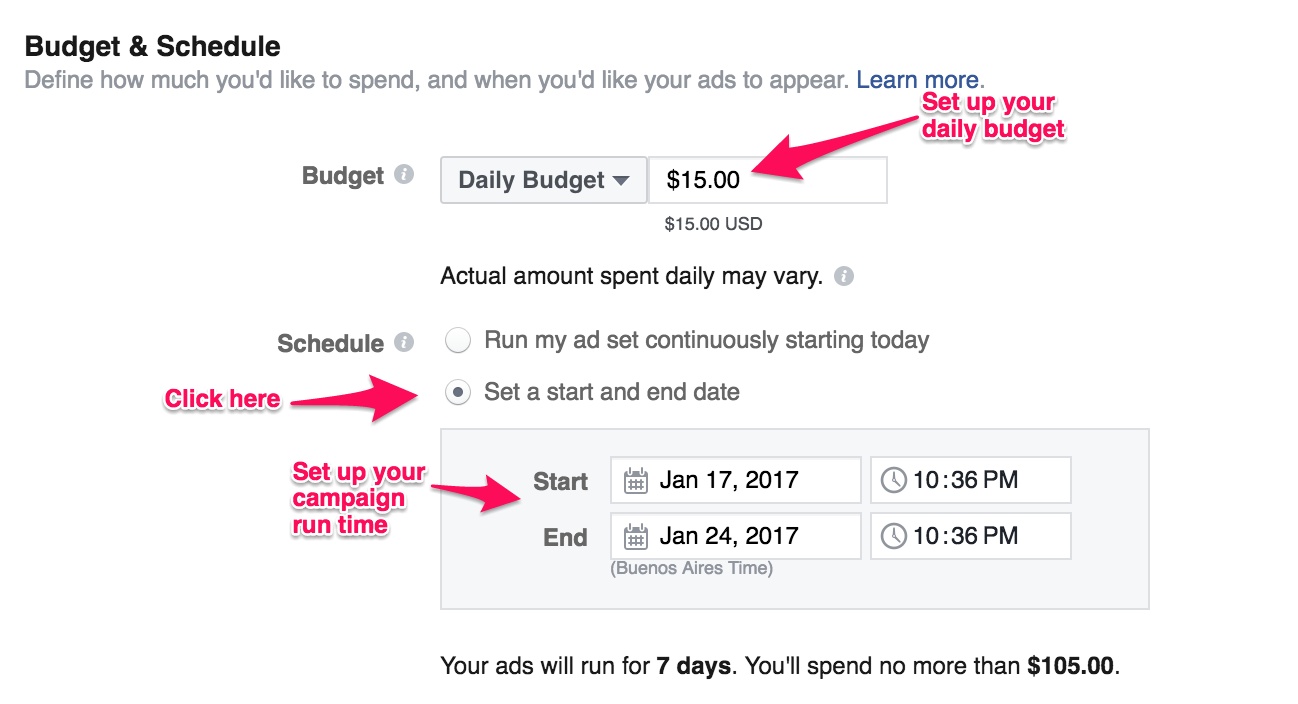Open the Learn more link
Screen dimensions: 1298x704
coord(917,80)
